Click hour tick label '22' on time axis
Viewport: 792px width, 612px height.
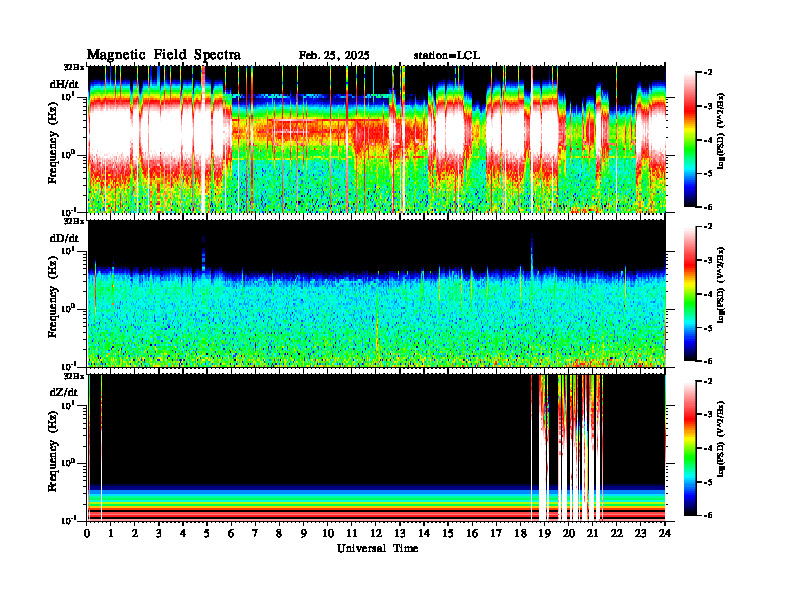pyautogui.click(x=617, y=533)
